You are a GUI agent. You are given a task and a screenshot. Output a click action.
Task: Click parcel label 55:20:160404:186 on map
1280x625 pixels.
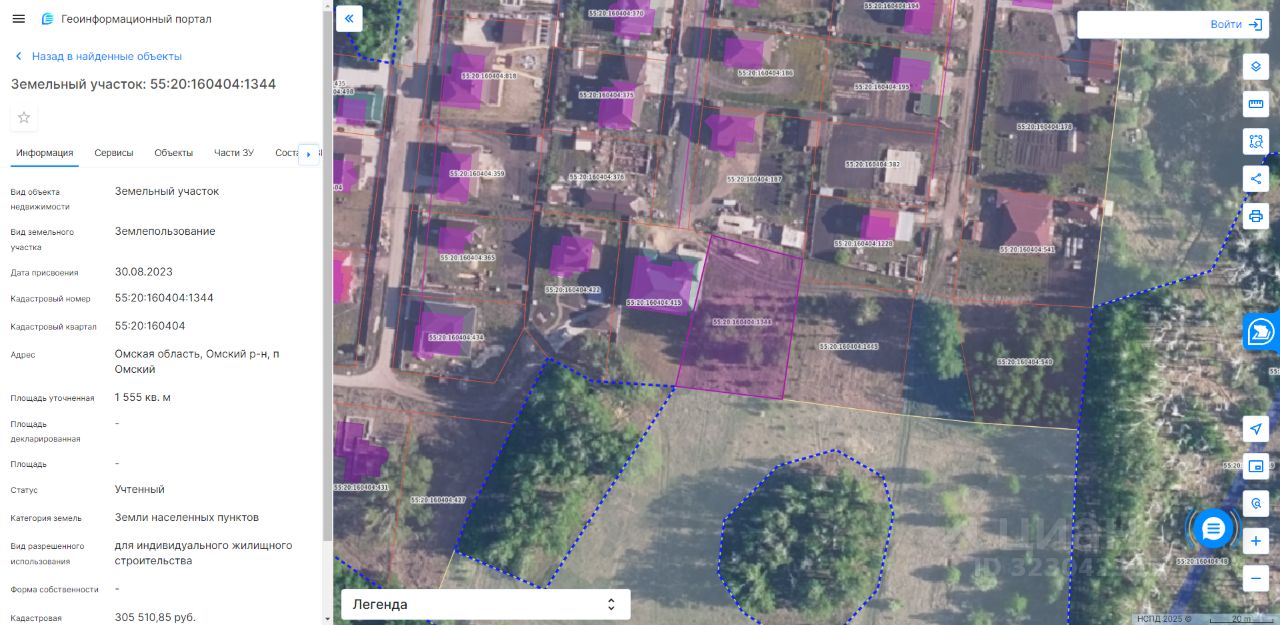click(764, 73)
